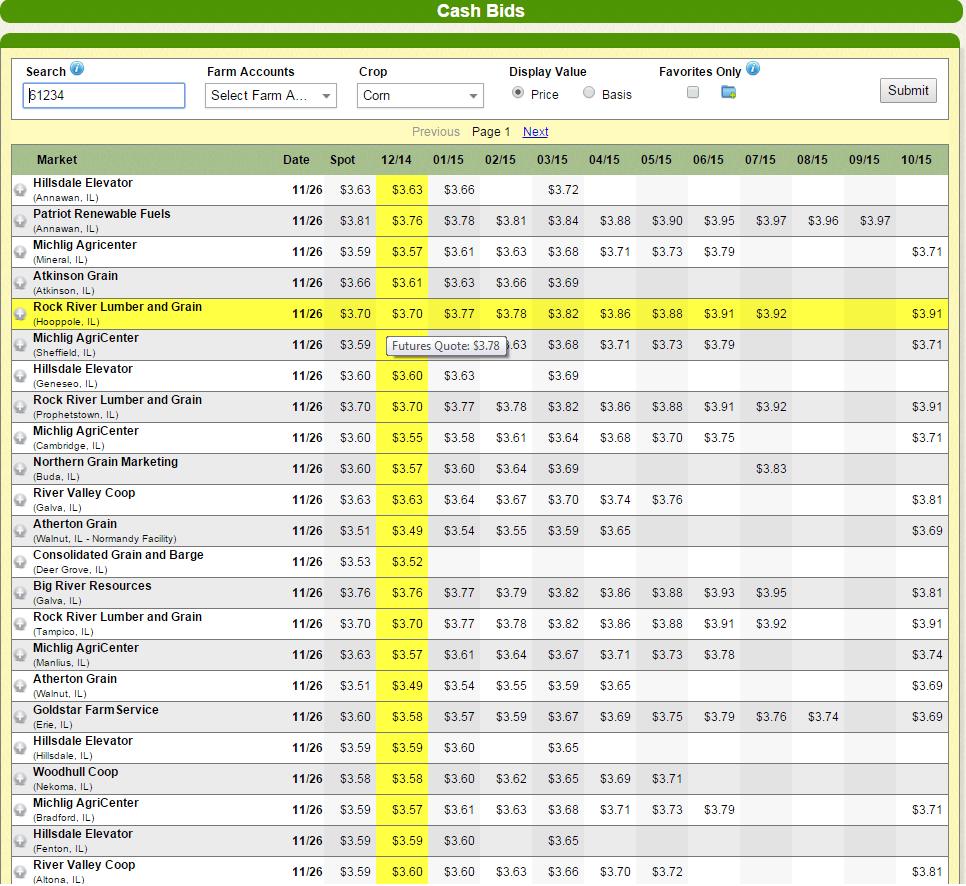Click Big River Resources market name
Image resolution: width=966 pixels, height=886 pixels.
coord(92,586)
